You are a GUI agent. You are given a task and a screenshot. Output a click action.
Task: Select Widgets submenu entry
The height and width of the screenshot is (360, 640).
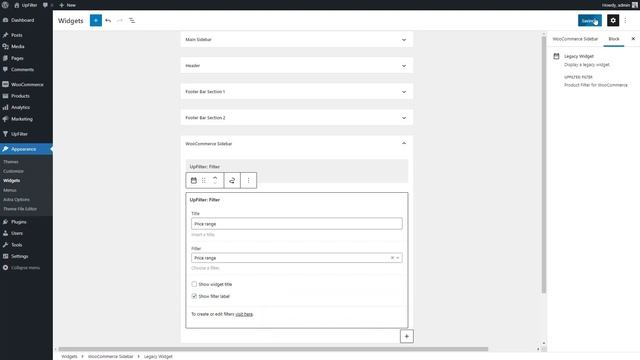click(11, 180)
